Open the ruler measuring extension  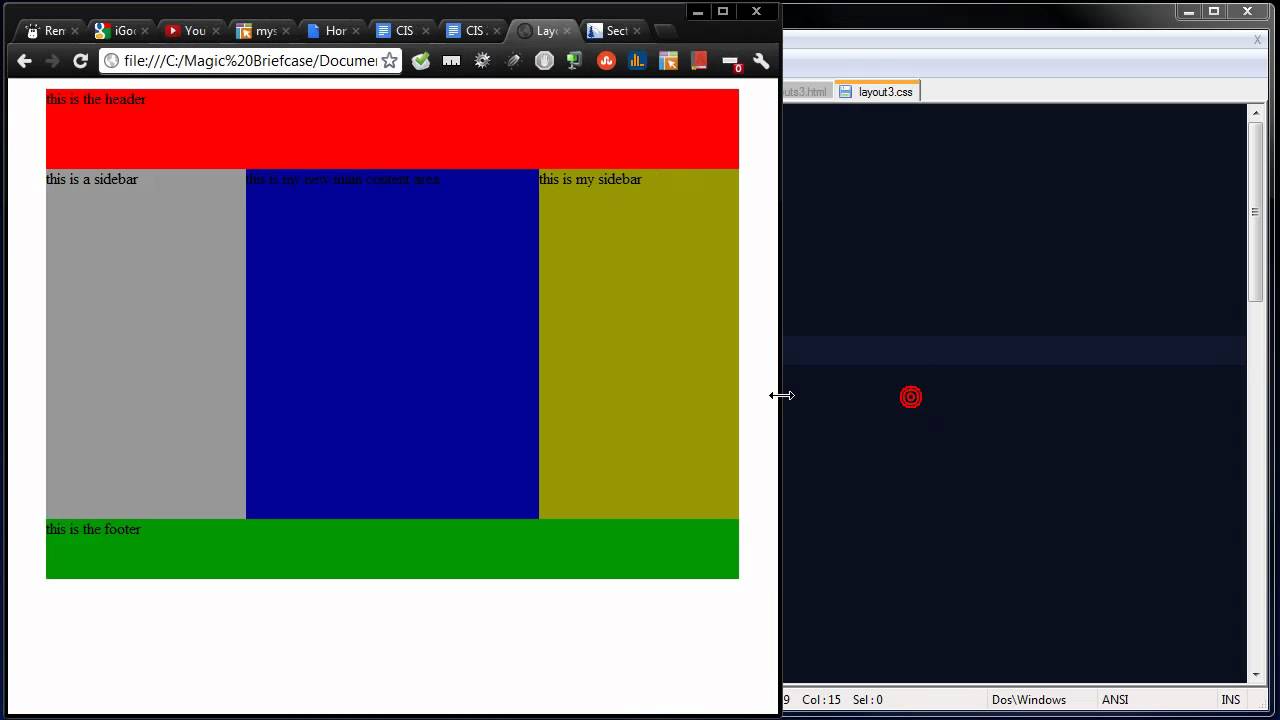tap(451, 61)
